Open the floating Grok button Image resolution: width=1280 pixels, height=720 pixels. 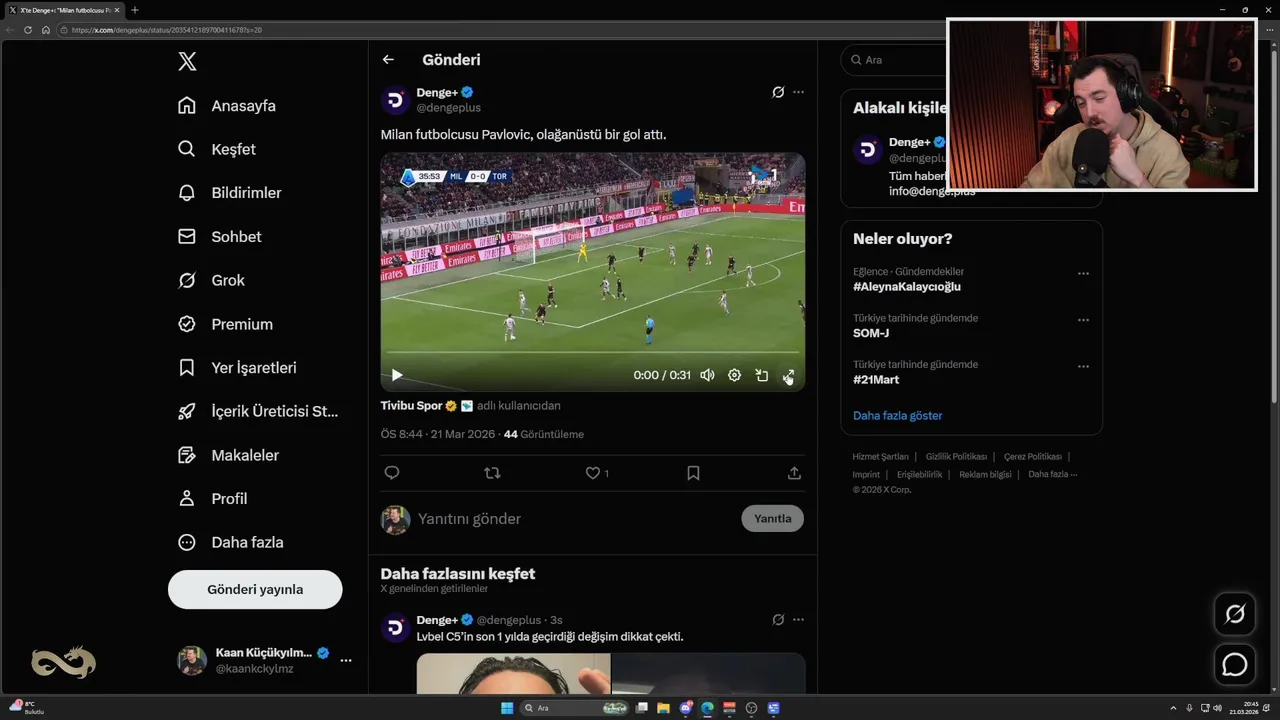[x=1235, y=614]
